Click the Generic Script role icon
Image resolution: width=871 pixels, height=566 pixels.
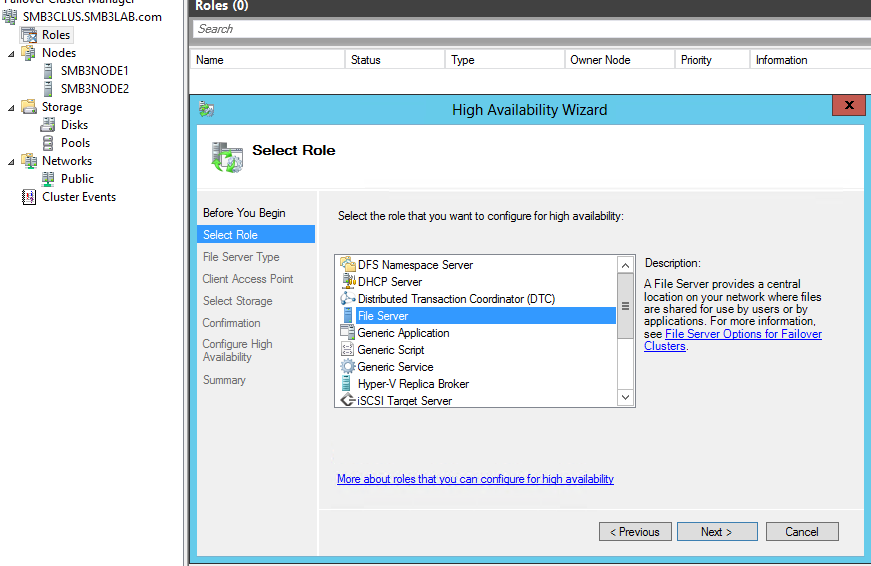click(x=348, y=349)
